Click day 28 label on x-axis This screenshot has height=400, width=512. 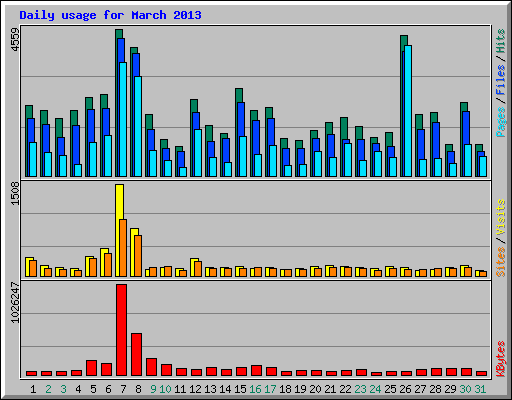tap(435, 389)
